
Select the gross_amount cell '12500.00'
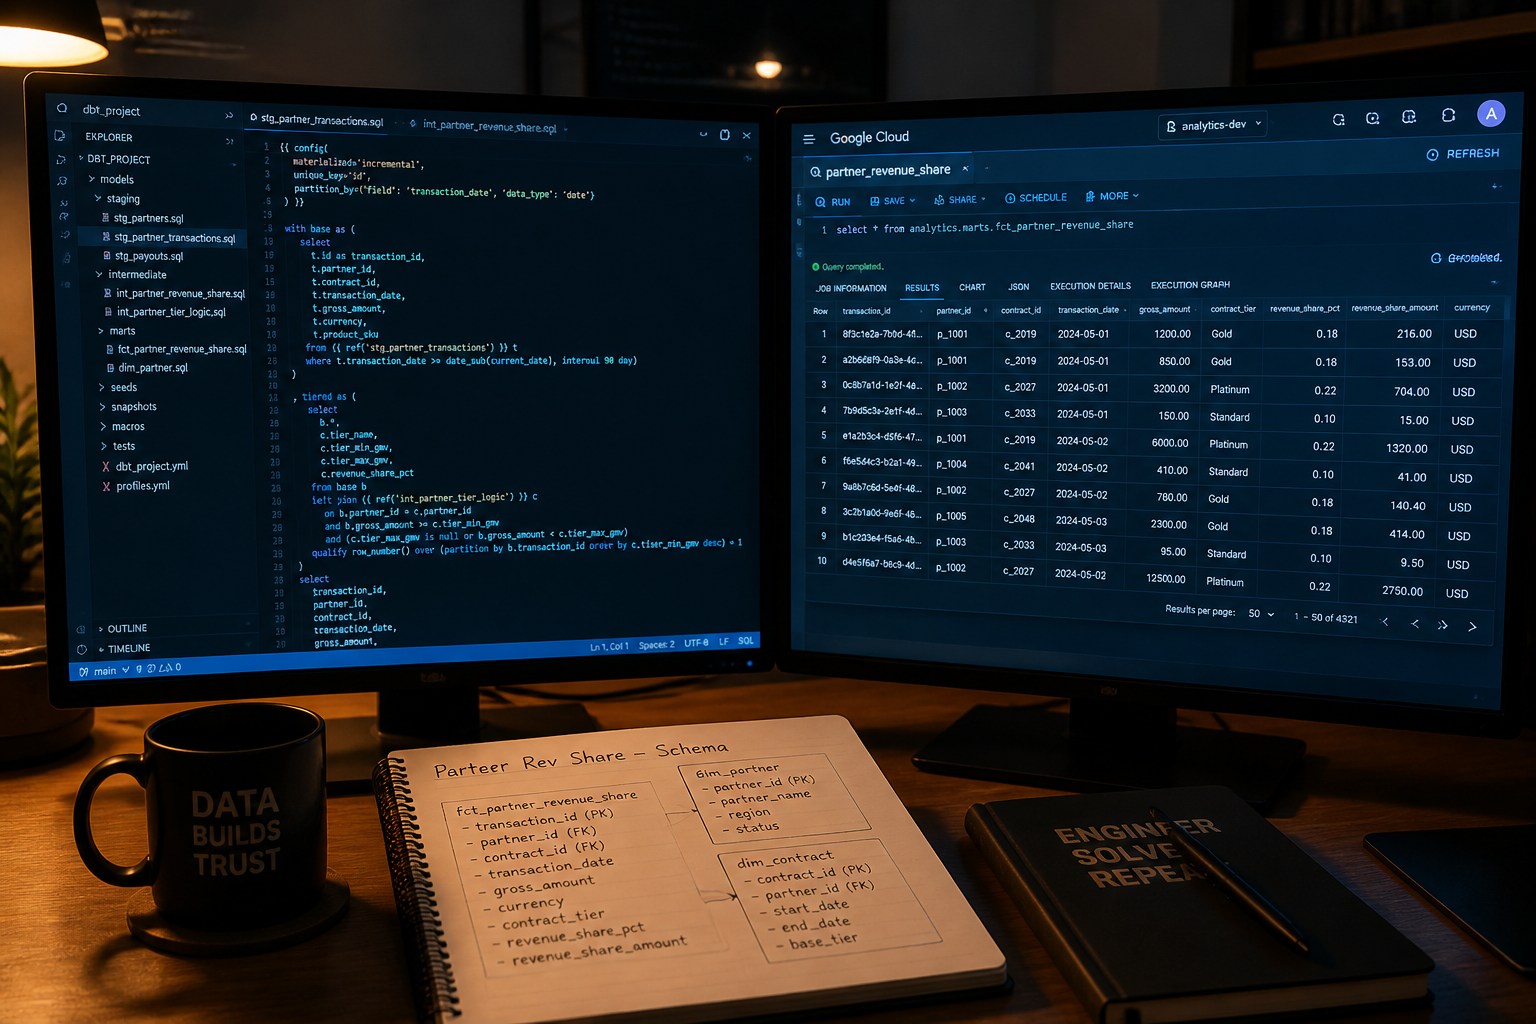pos(1166,579)
